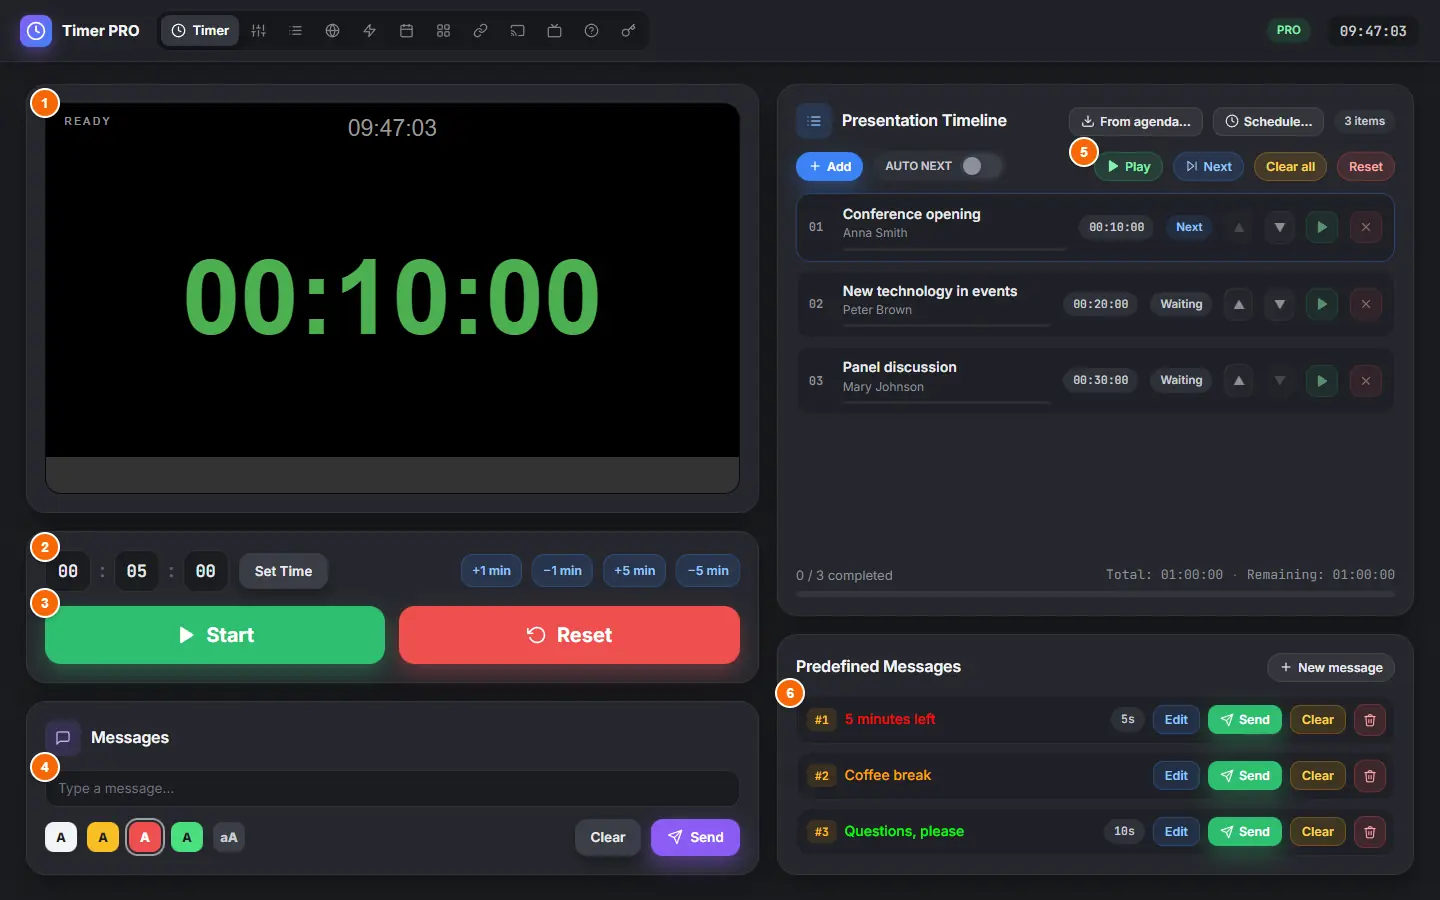The height and width of the screenshot is (900, 1440).
Task: Select the white message color swatch
Action: (x=61, y=837)
